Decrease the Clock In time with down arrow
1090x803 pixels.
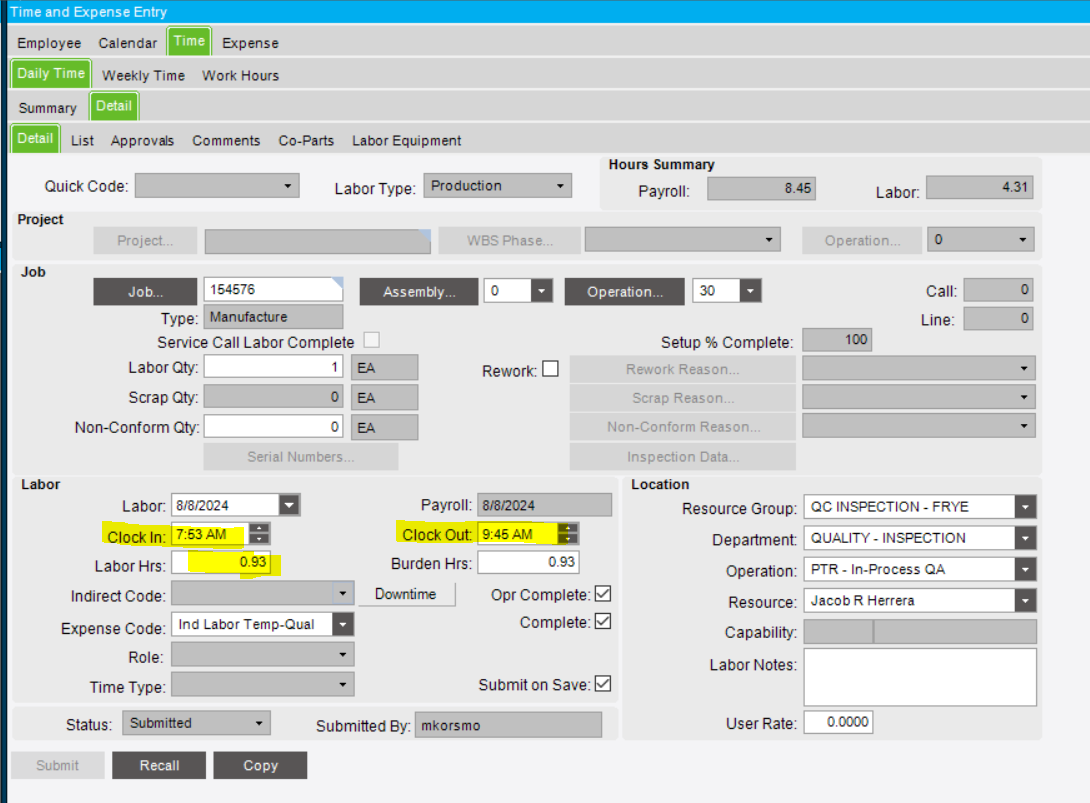(259, 540)
